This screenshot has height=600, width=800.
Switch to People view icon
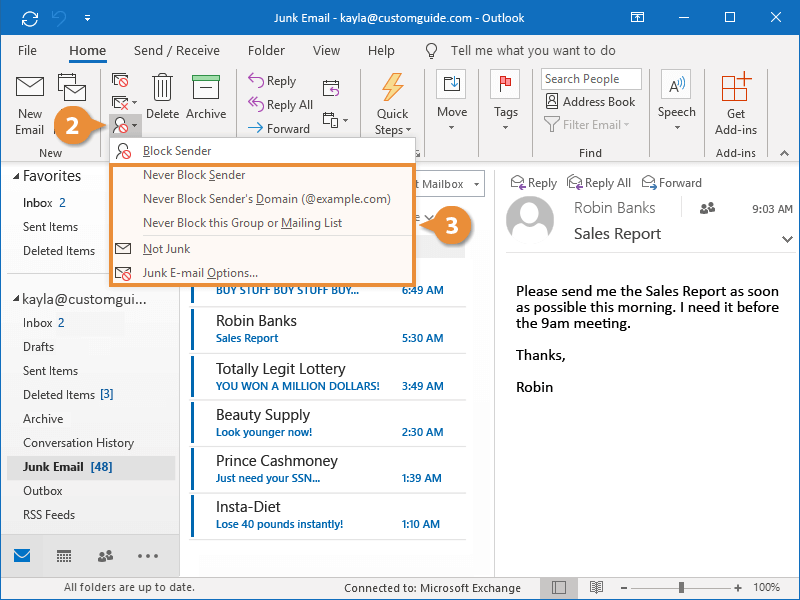coord(105,556)
